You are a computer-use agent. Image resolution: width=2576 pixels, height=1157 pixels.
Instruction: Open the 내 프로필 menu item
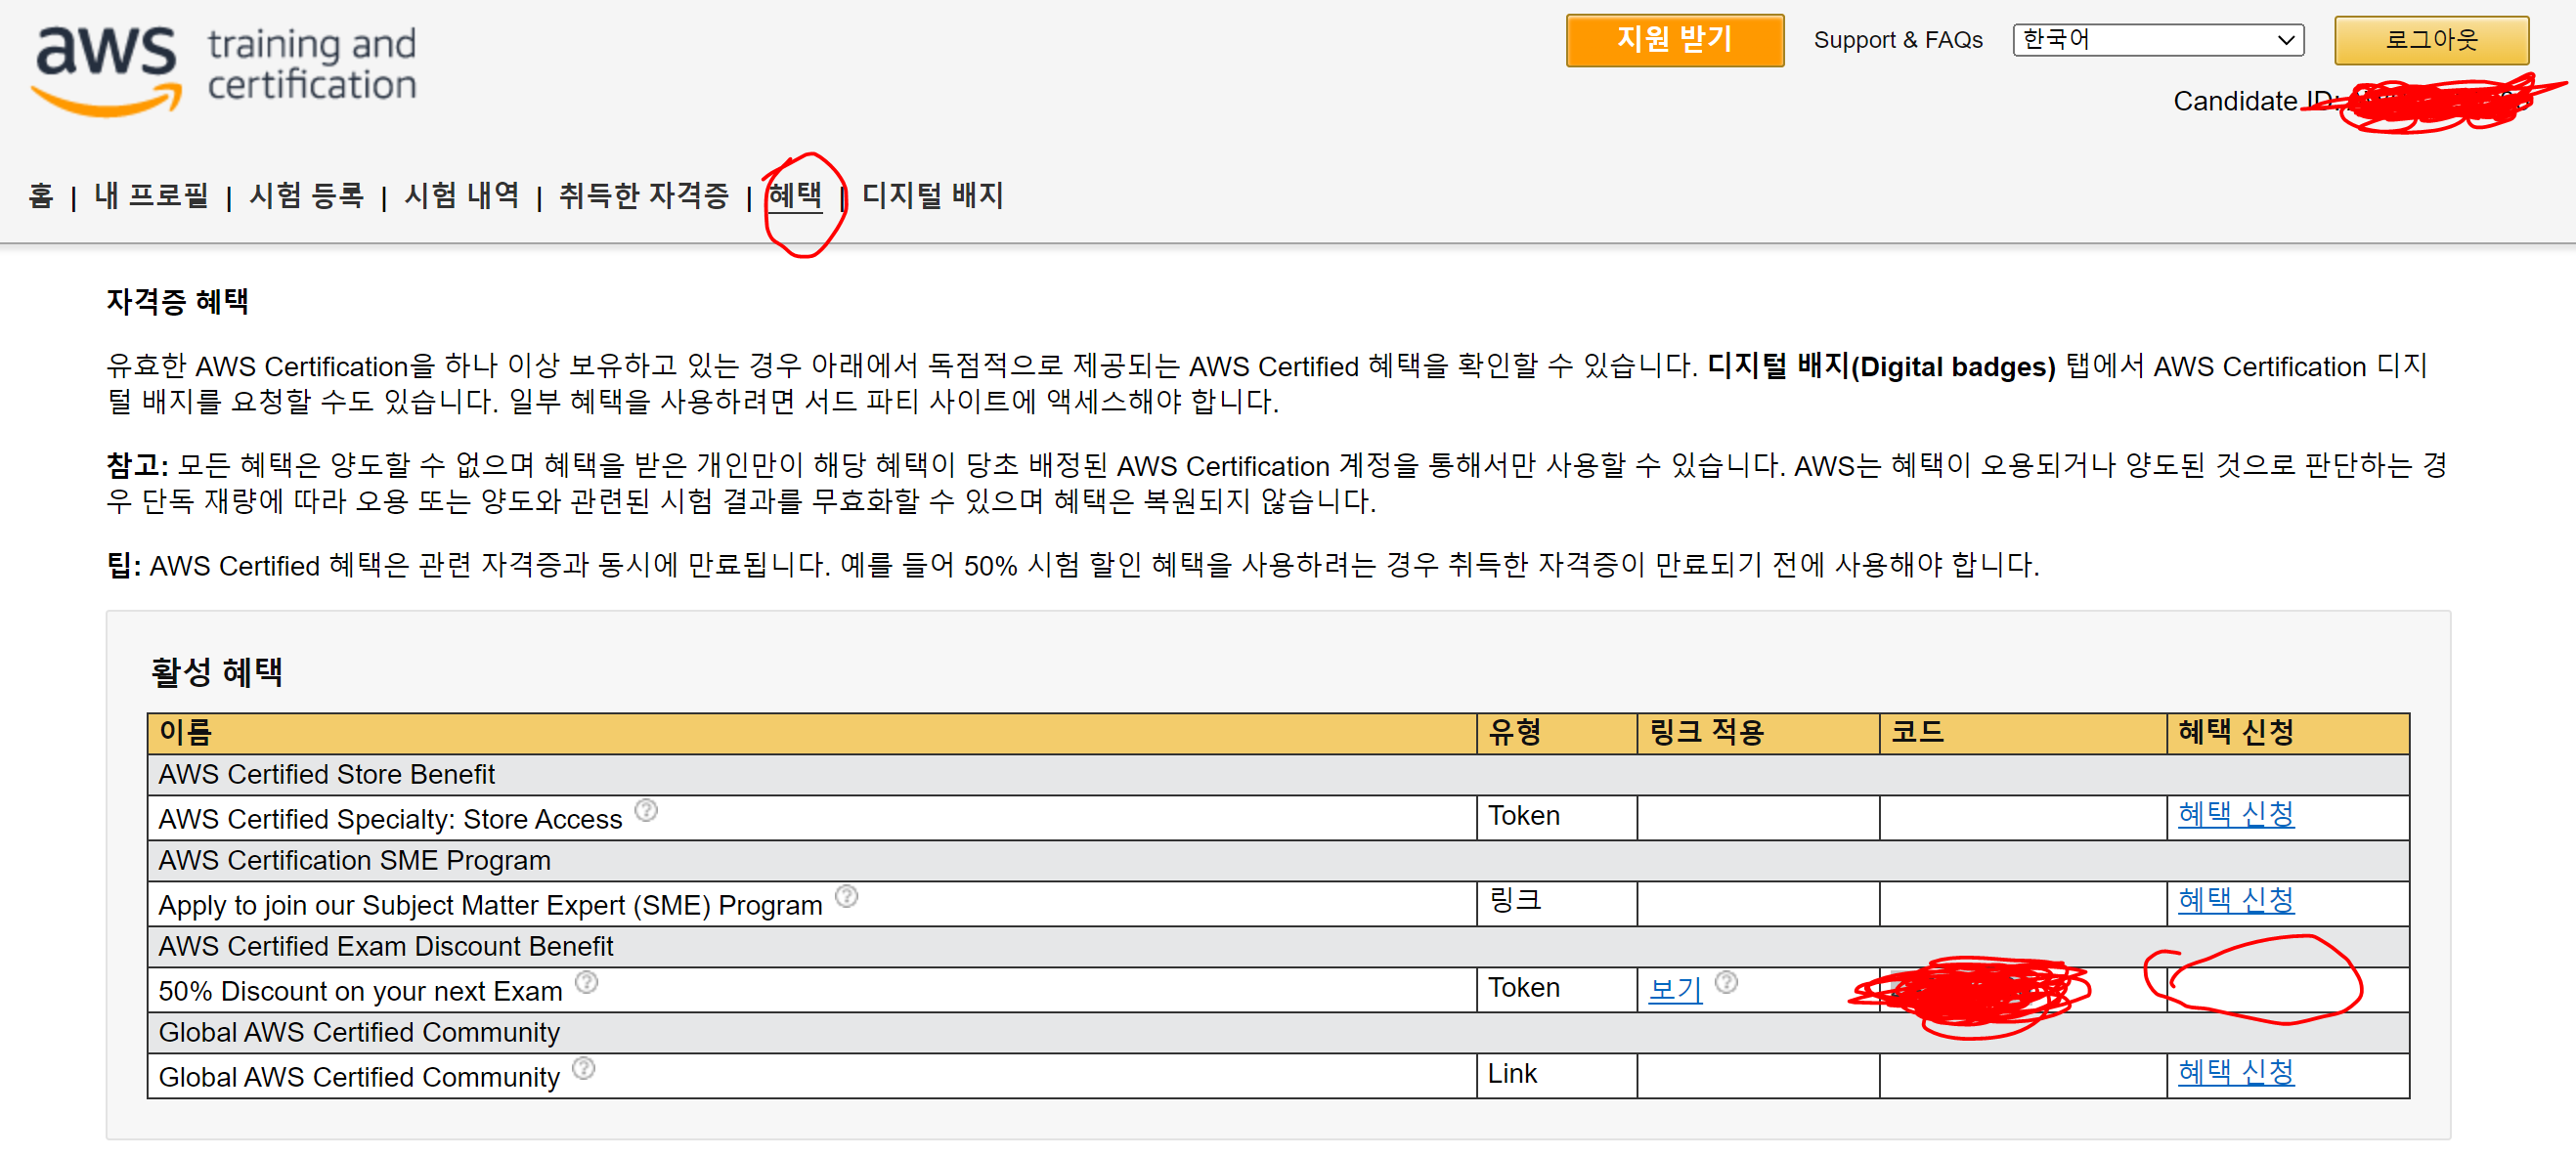click(x=151, y=195)
